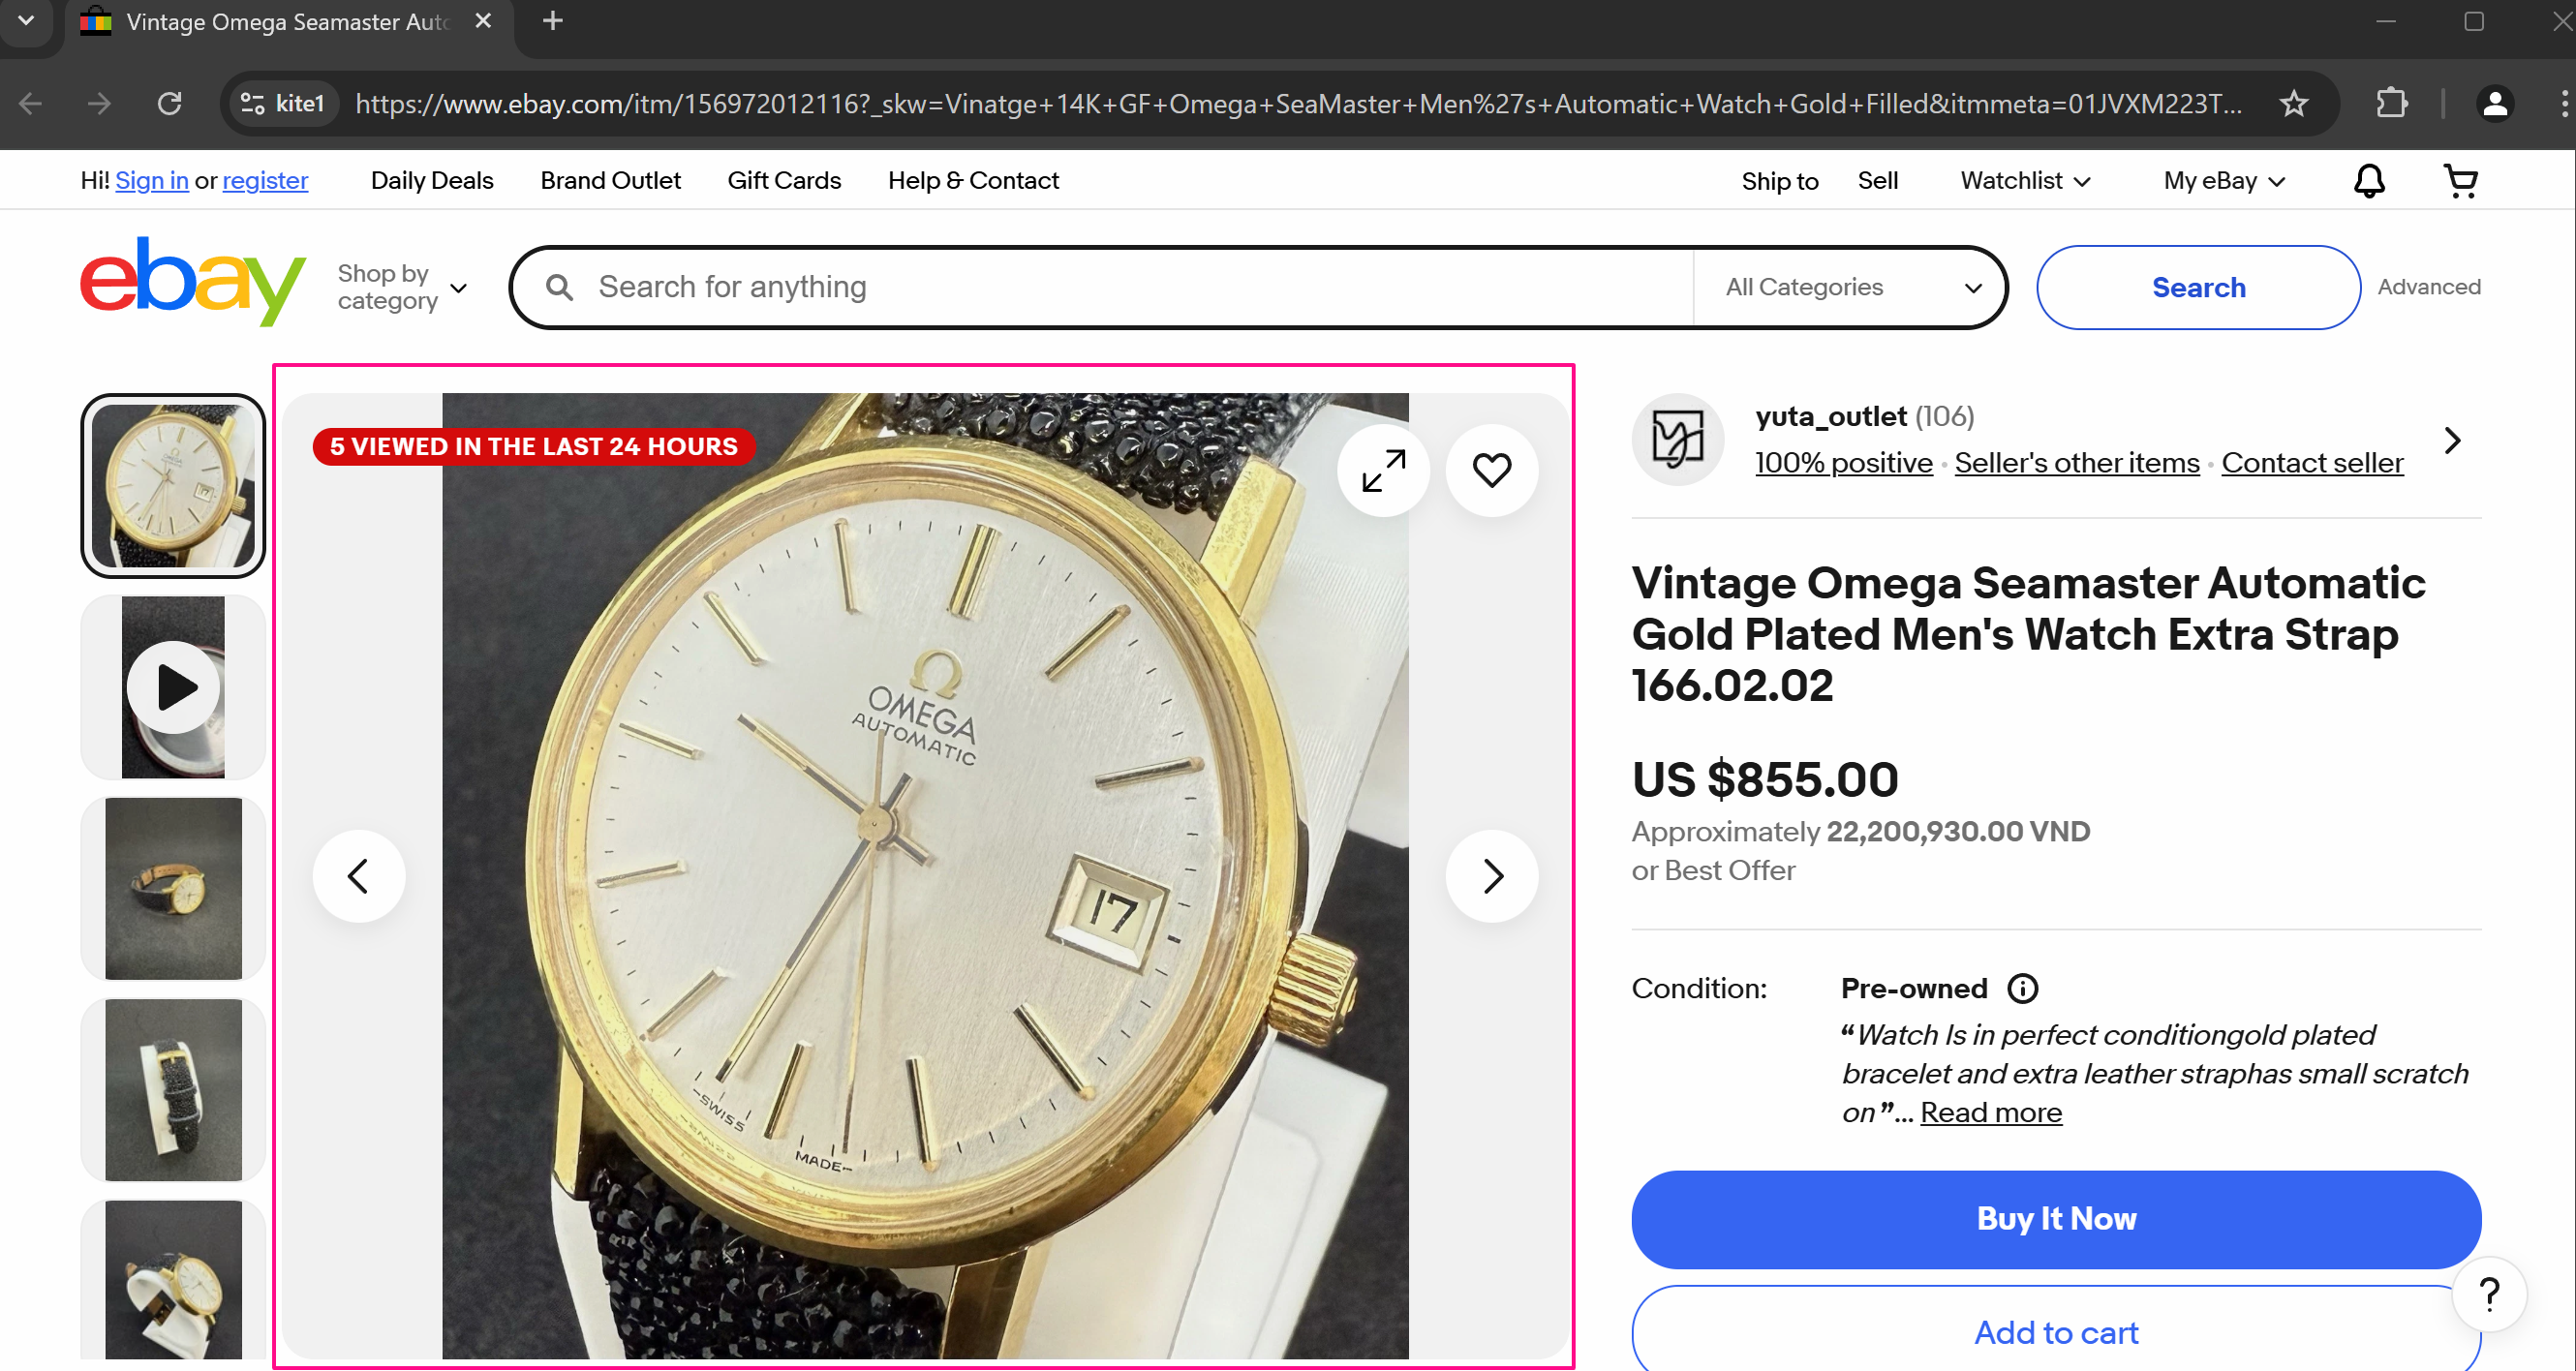The height and width of the screenshot is (1371, 2576).
Task: Show the next product image
Action: click(x=1491, y=876)
